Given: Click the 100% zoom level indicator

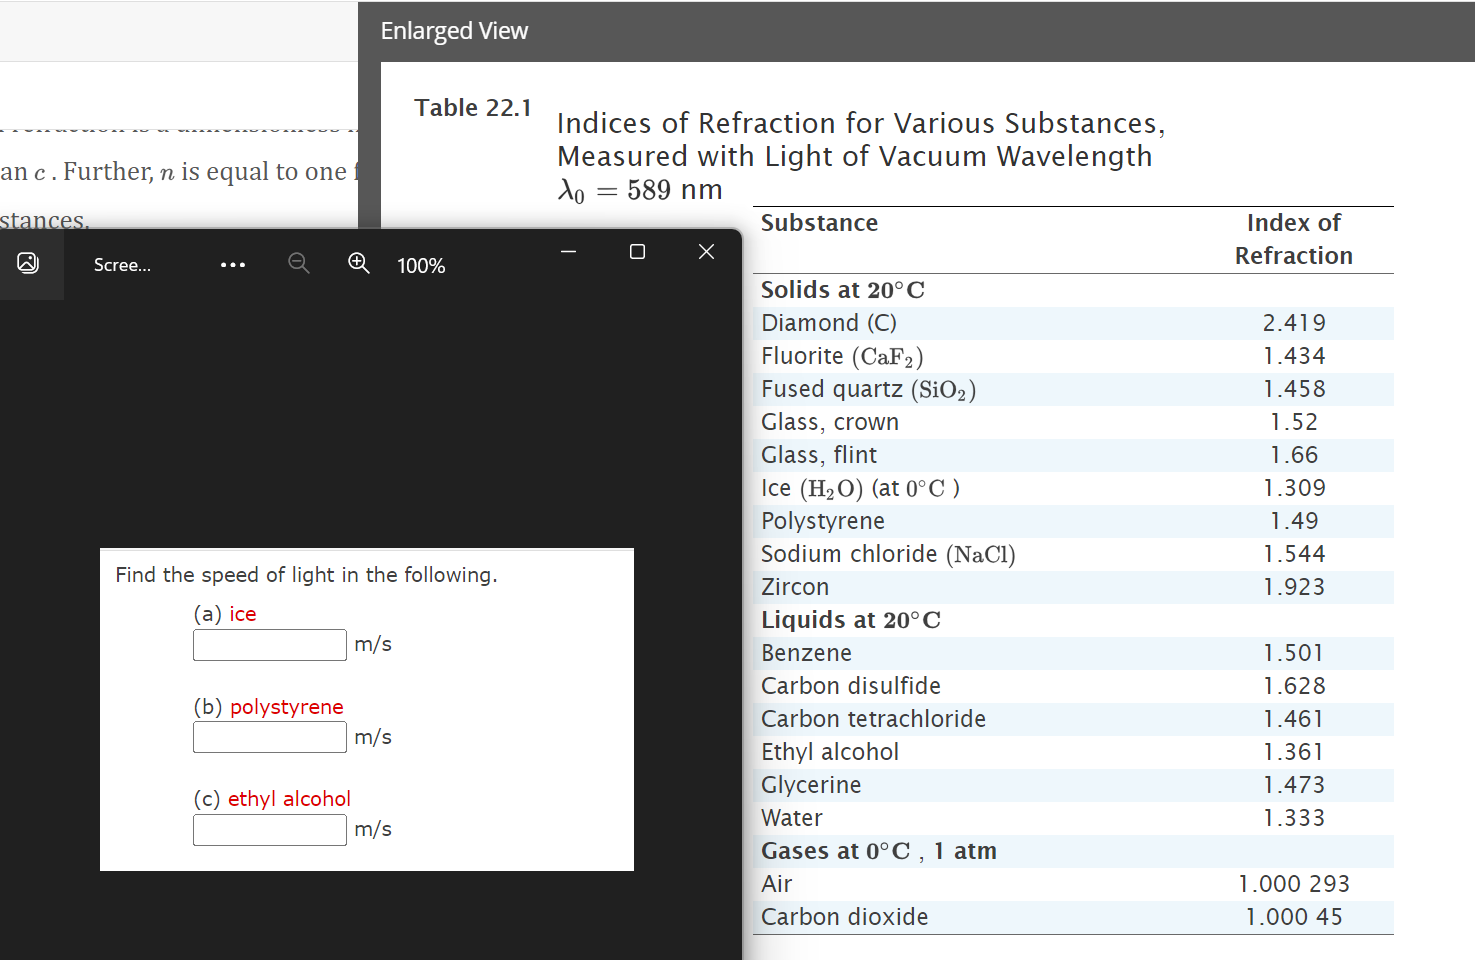Looking at the screenshot, I should 420,265.
